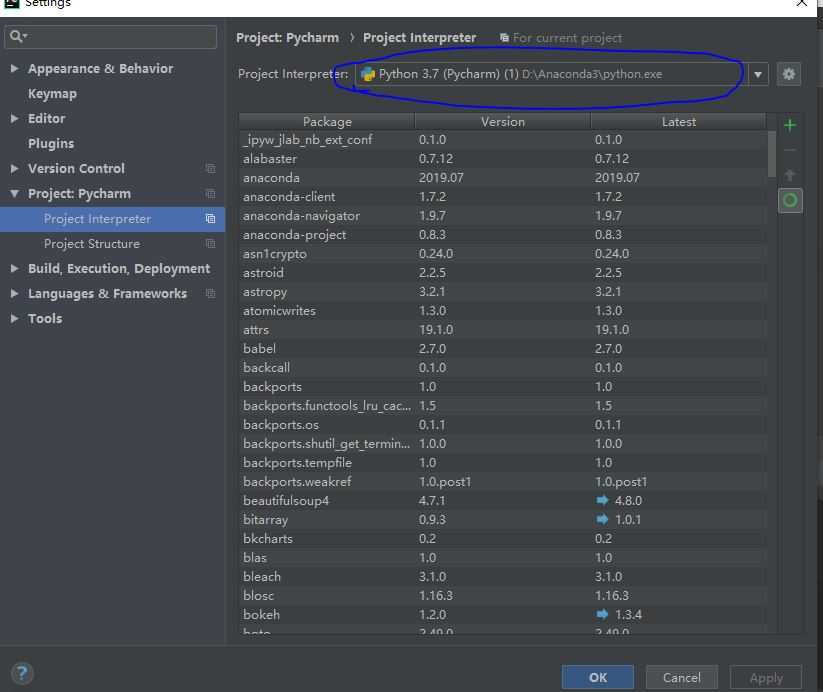Image resolution: width=823 pixels, height=692 pixels.
Task: Select the _ipyw_jlab_nb_ext_conf package row
Action: (503, 140)
